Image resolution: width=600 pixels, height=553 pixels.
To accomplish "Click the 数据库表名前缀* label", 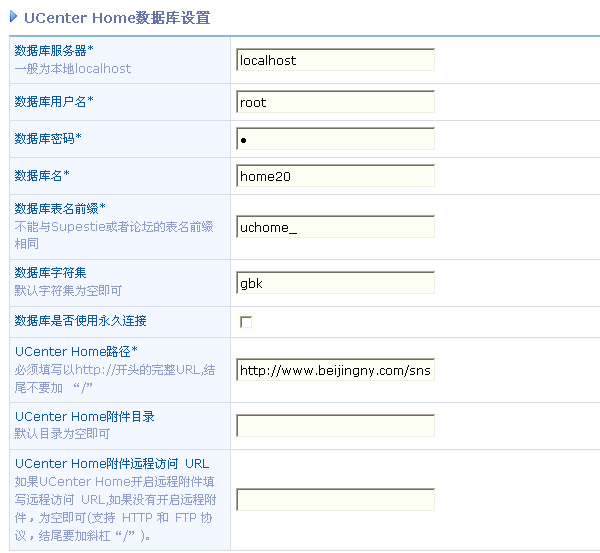I will (x=60, y=208).
